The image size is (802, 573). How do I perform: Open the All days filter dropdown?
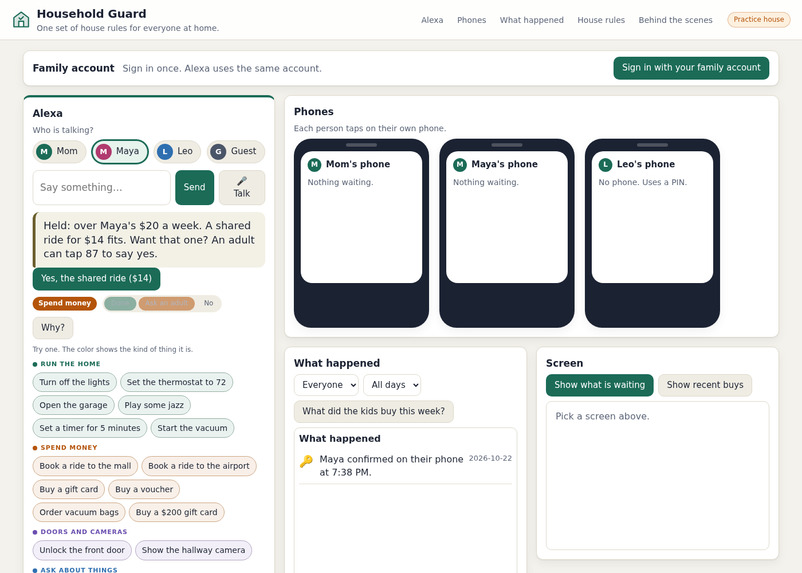[392, 385]
